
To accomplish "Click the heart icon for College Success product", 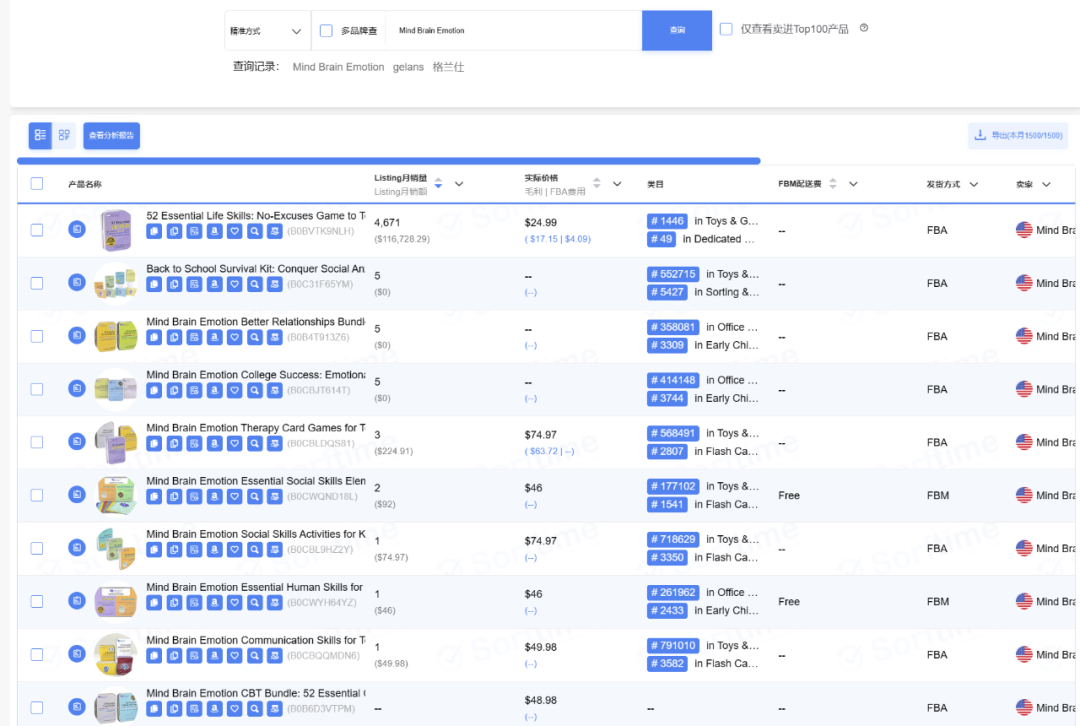I will [x=234, y=391].
